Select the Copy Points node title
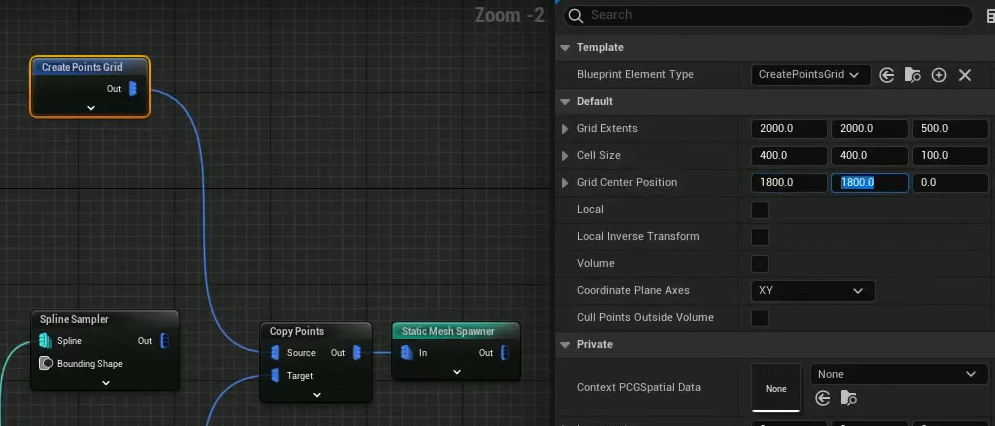The width and height of the screenshot is (995, 426). point(296,331)
